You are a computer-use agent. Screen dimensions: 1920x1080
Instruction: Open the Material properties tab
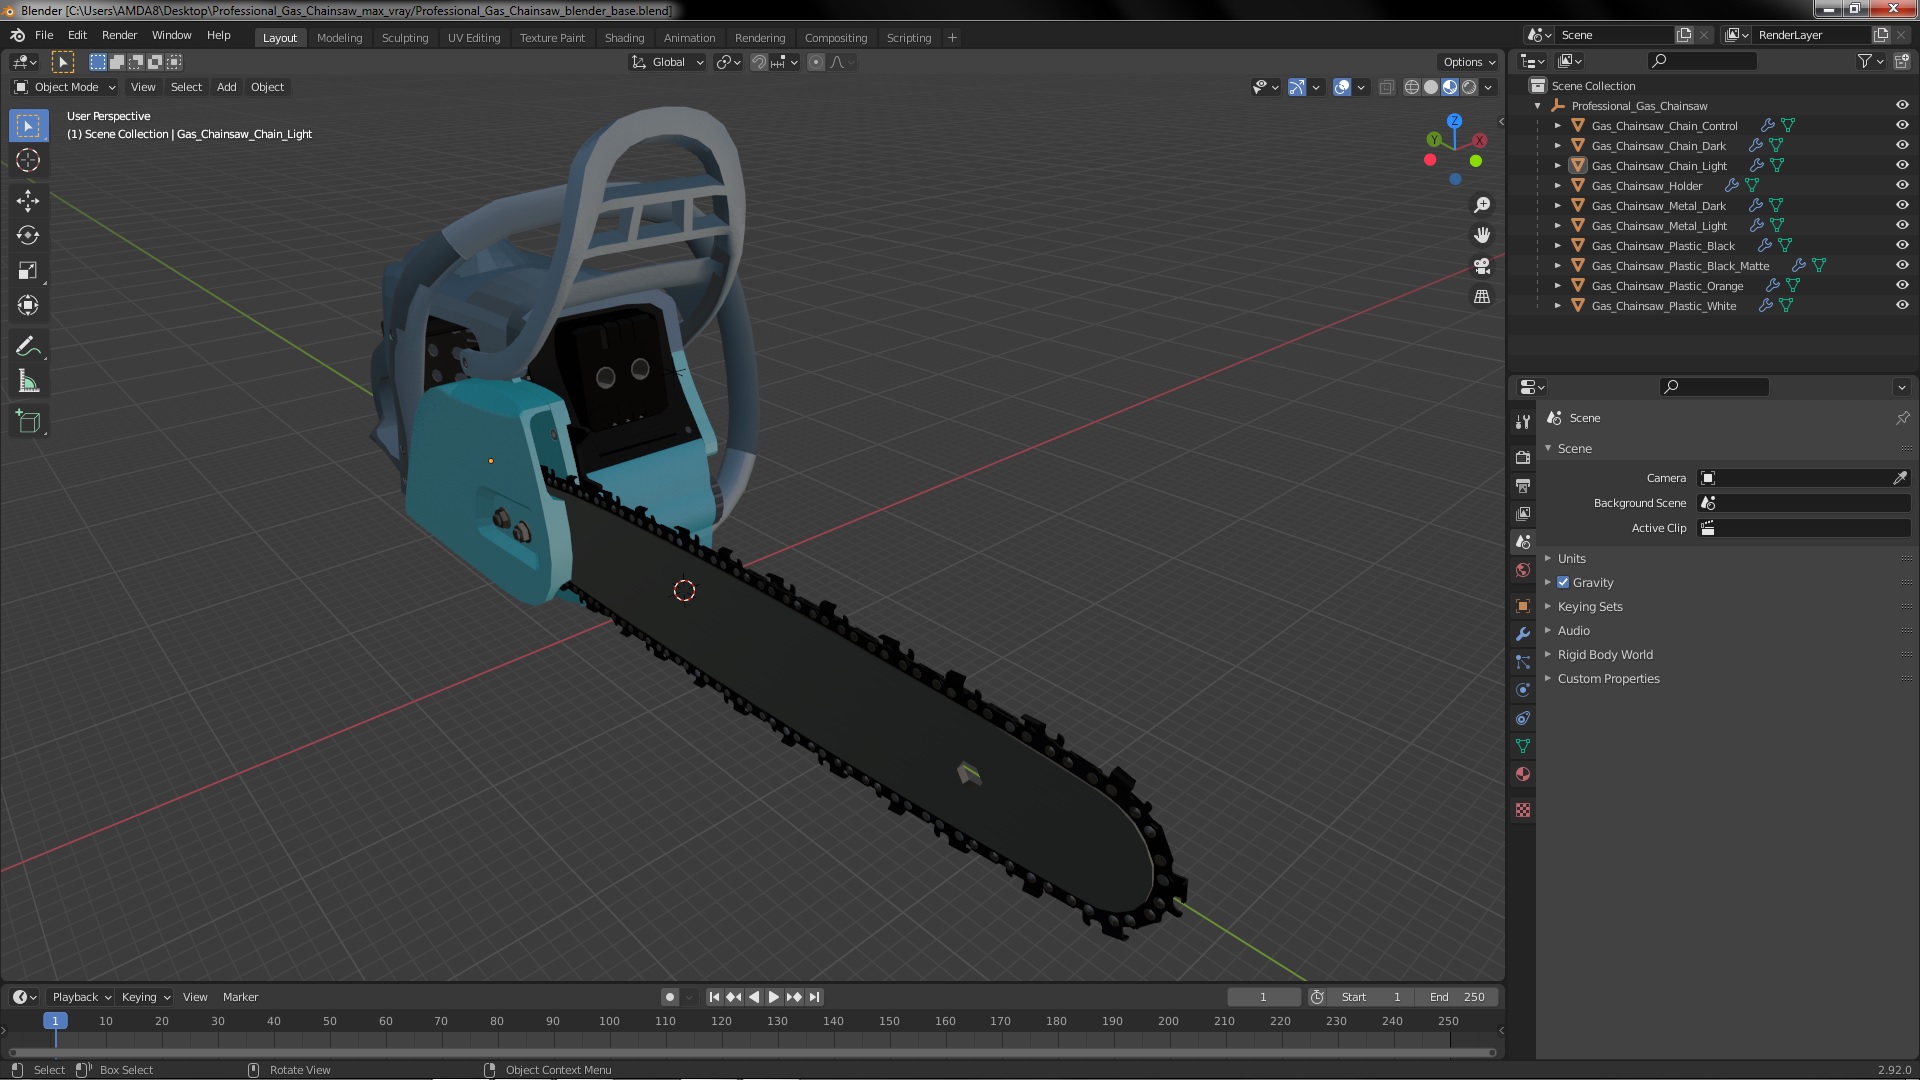pyautogui.click(x=1522, y=774)
